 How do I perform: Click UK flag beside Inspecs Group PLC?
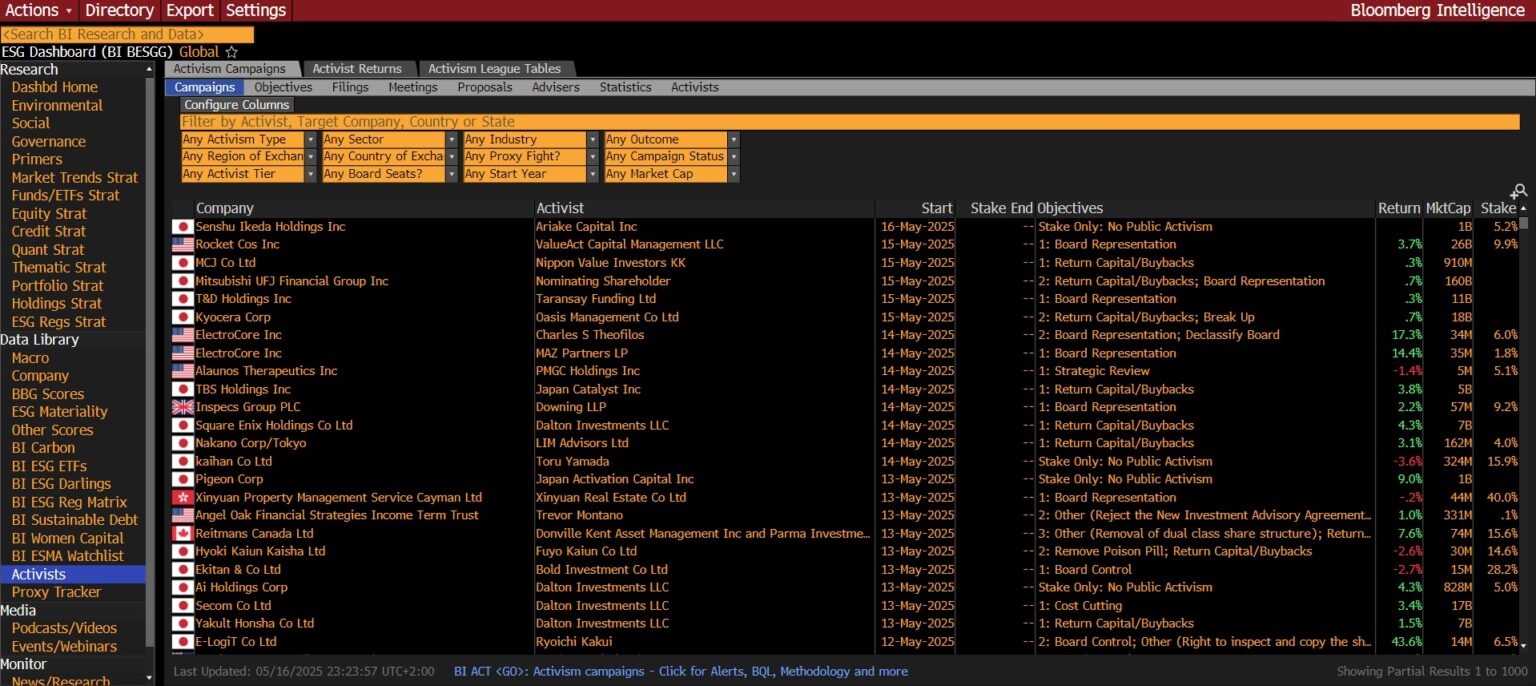(183, 407)
